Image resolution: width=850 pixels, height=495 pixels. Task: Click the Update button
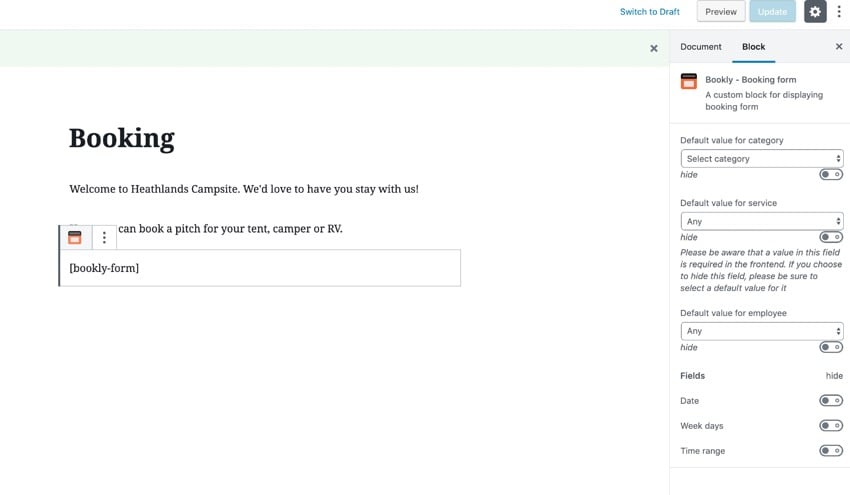click(x=772, y=11)
